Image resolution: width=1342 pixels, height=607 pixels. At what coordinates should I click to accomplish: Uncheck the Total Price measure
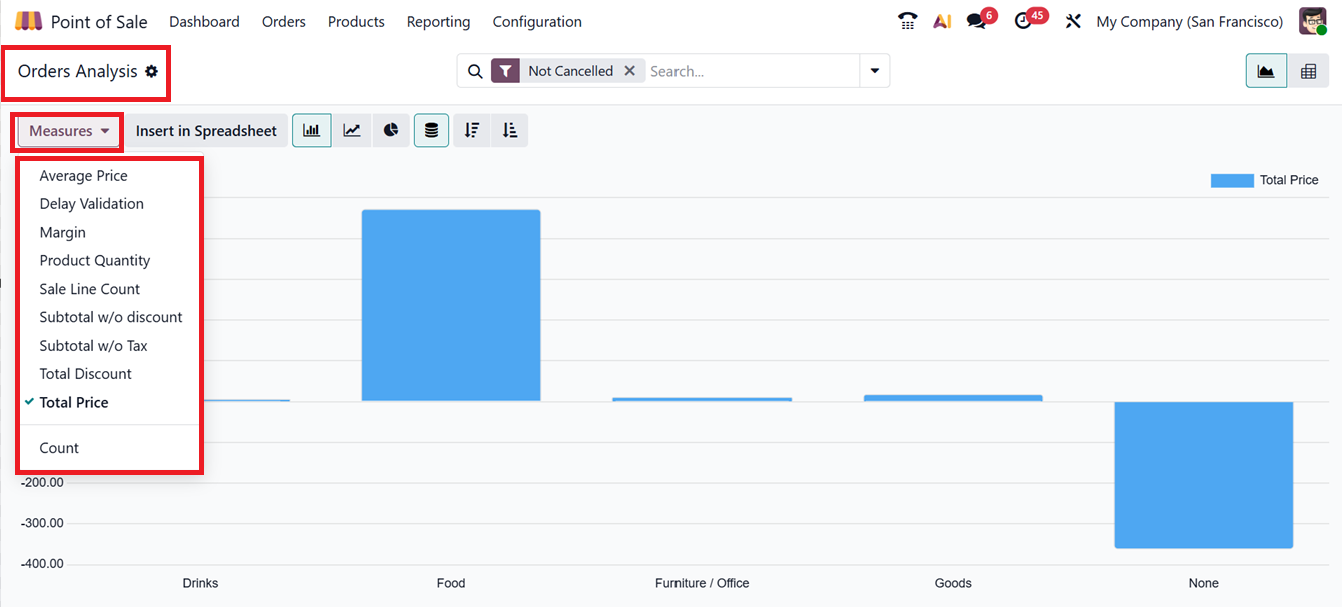74,402
